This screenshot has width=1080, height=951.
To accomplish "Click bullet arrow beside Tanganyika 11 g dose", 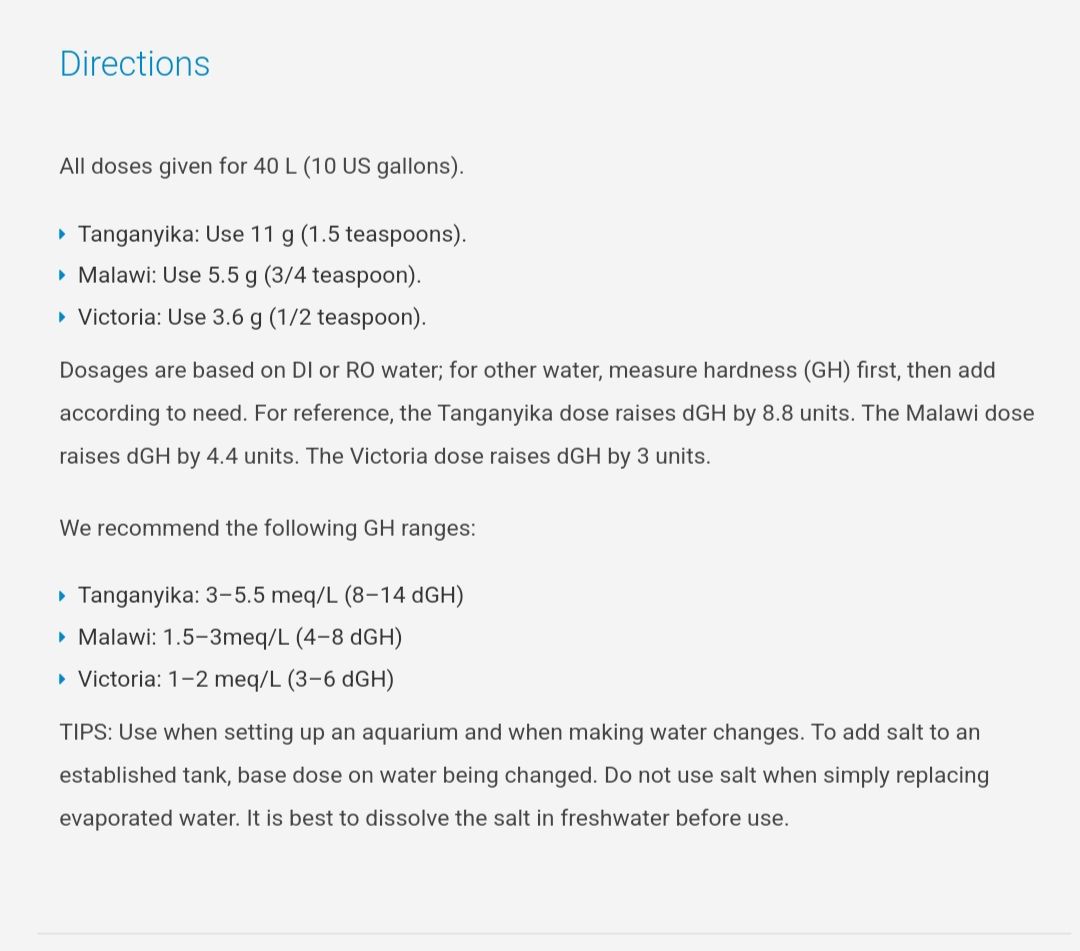I will pyautogui.click(x=63, y=234).
